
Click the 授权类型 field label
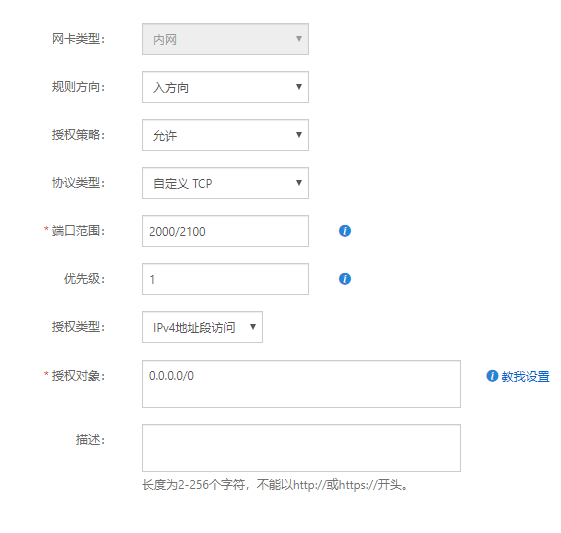pyautogui.click(x=78, y=327)
